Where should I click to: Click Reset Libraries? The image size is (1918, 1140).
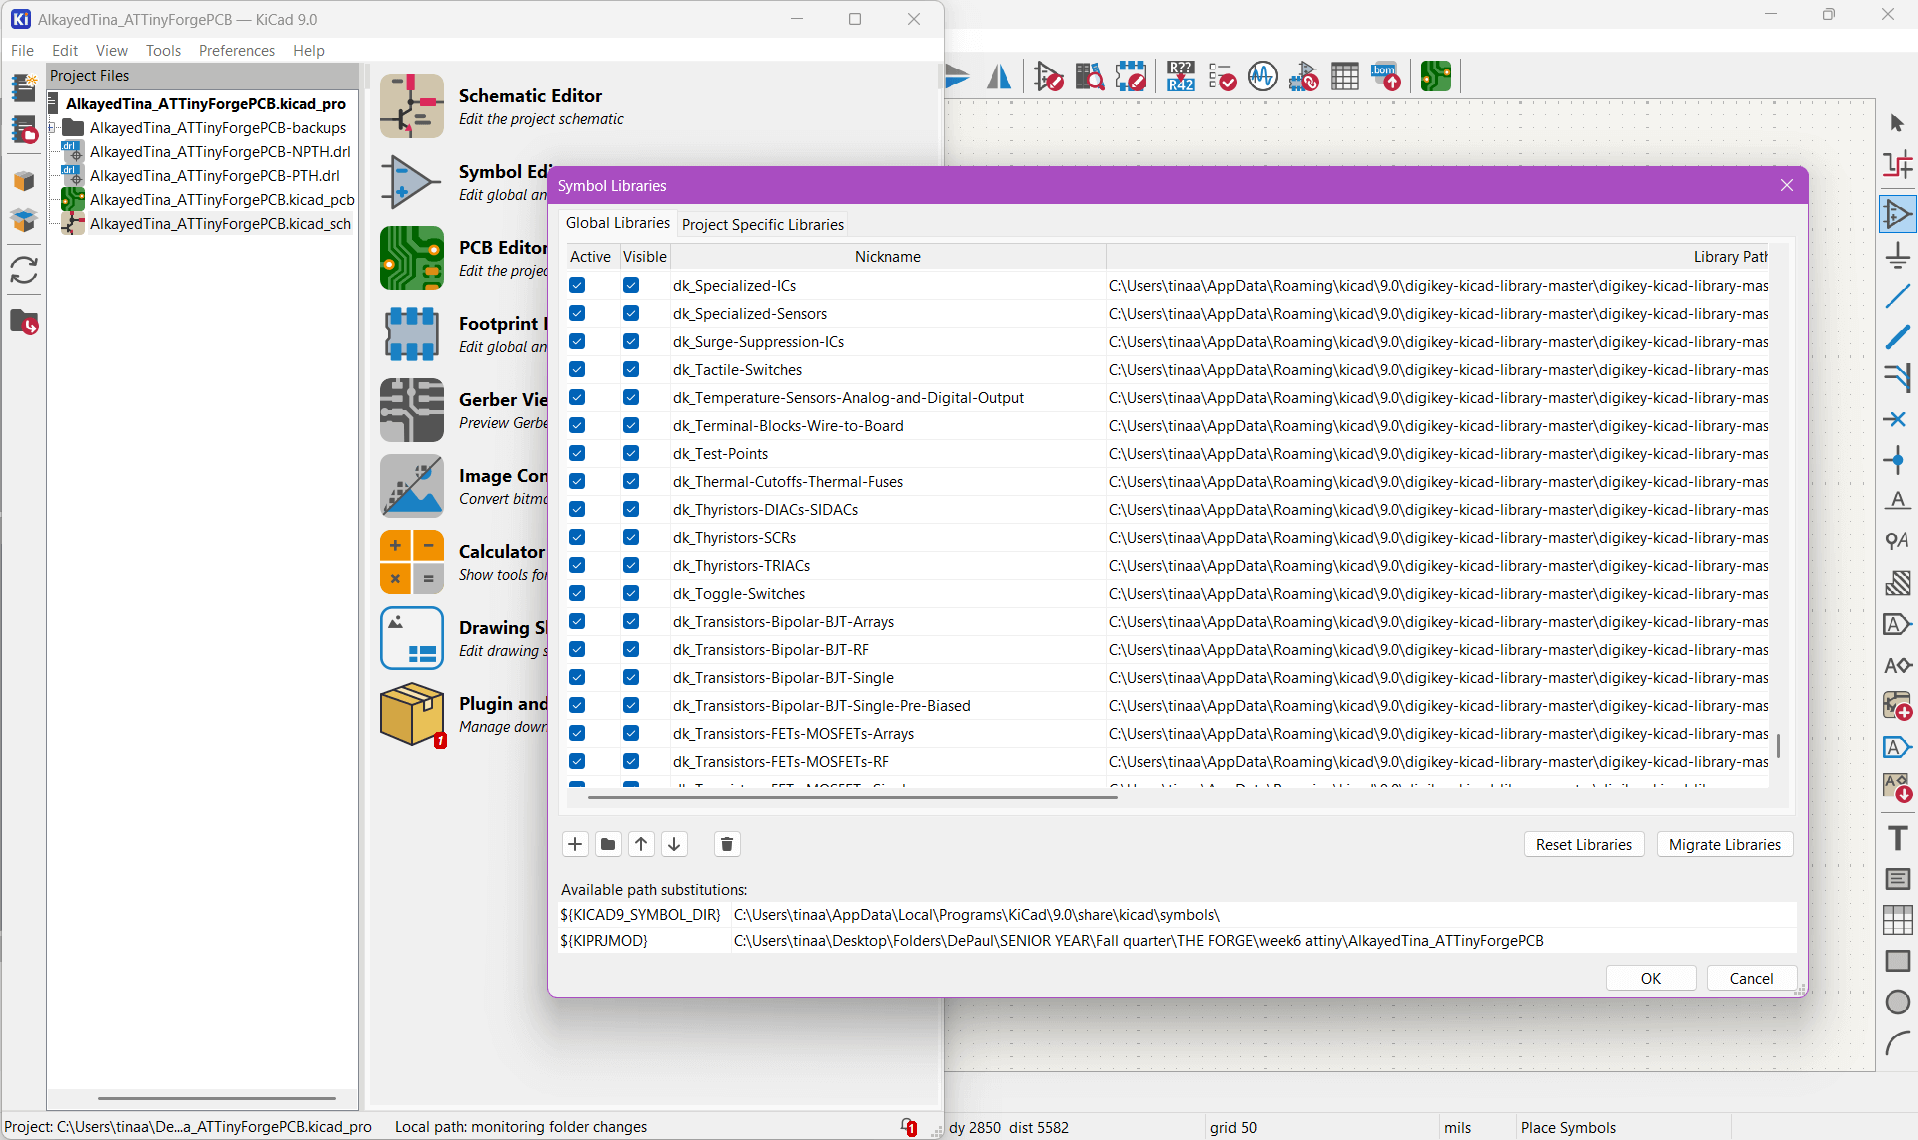pyautogui.click(x=1583, y=843)
